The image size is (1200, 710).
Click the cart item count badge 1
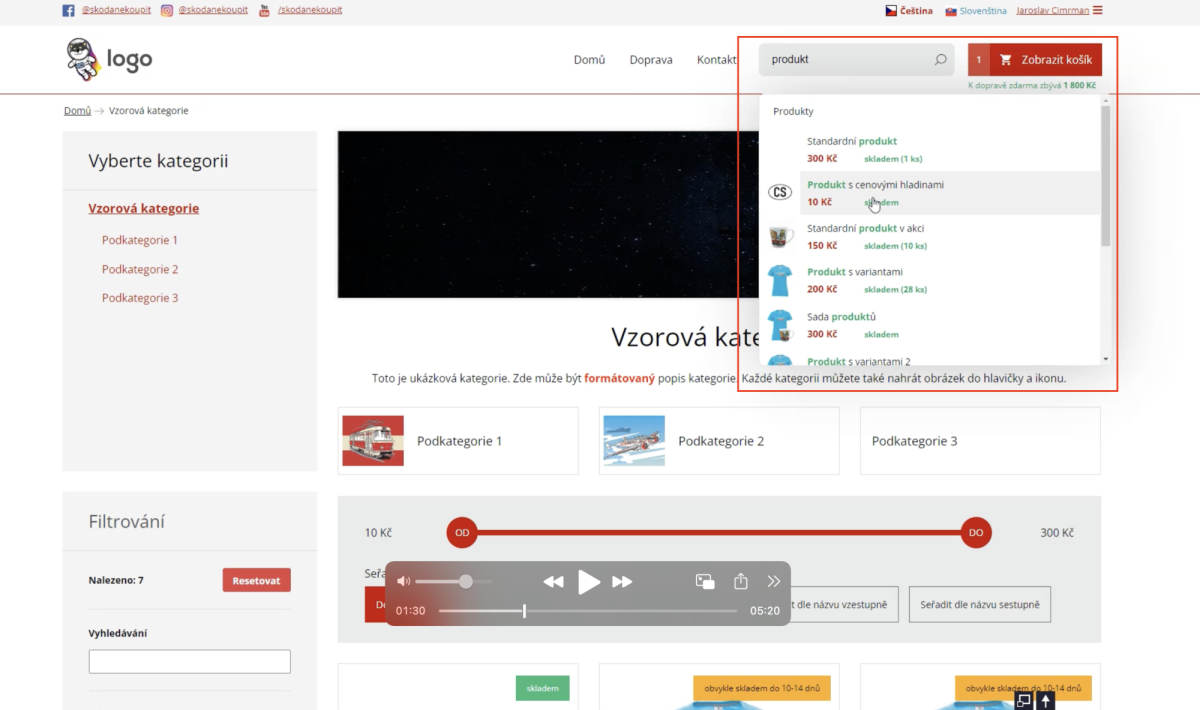tap(979, 60)
